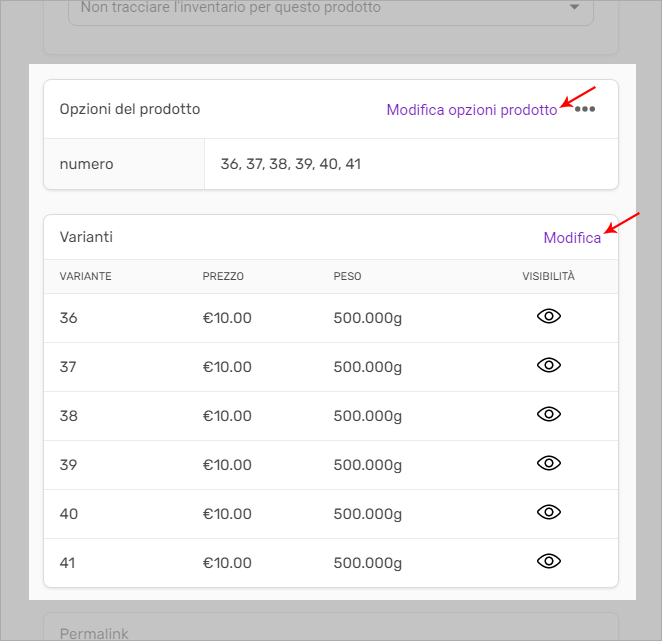
Task: Toggle visibility eye for variant 36
Action: [x=548, y=316]
